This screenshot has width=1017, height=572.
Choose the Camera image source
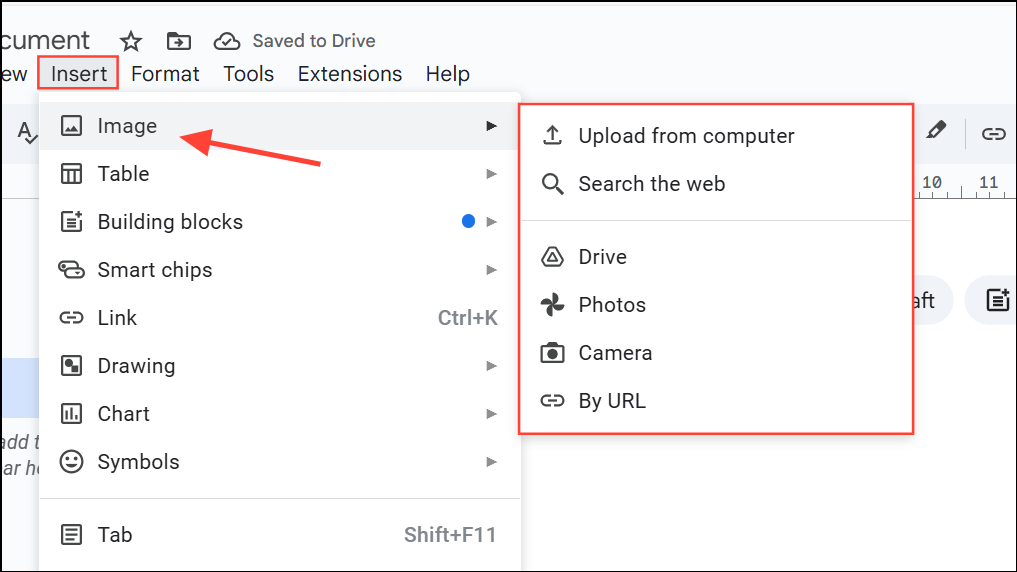click(x=615, y=353)
